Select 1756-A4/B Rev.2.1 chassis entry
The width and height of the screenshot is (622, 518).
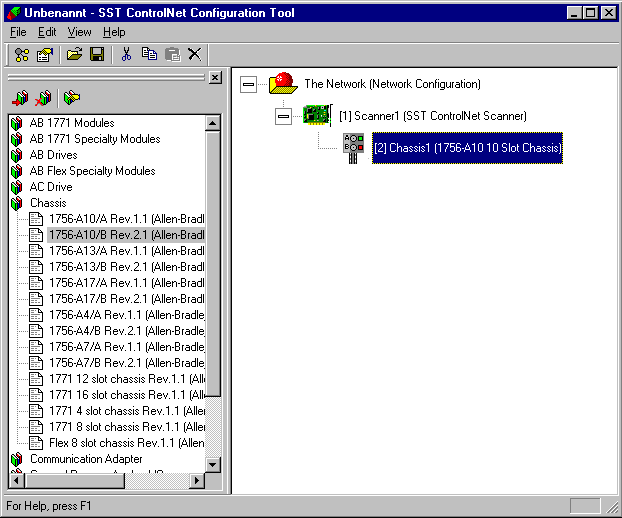pos(127,331)
